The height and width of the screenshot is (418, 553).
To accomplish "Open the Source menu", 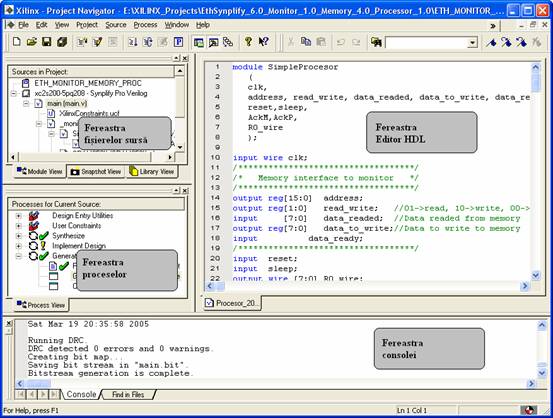I will [x=116, y=25].
